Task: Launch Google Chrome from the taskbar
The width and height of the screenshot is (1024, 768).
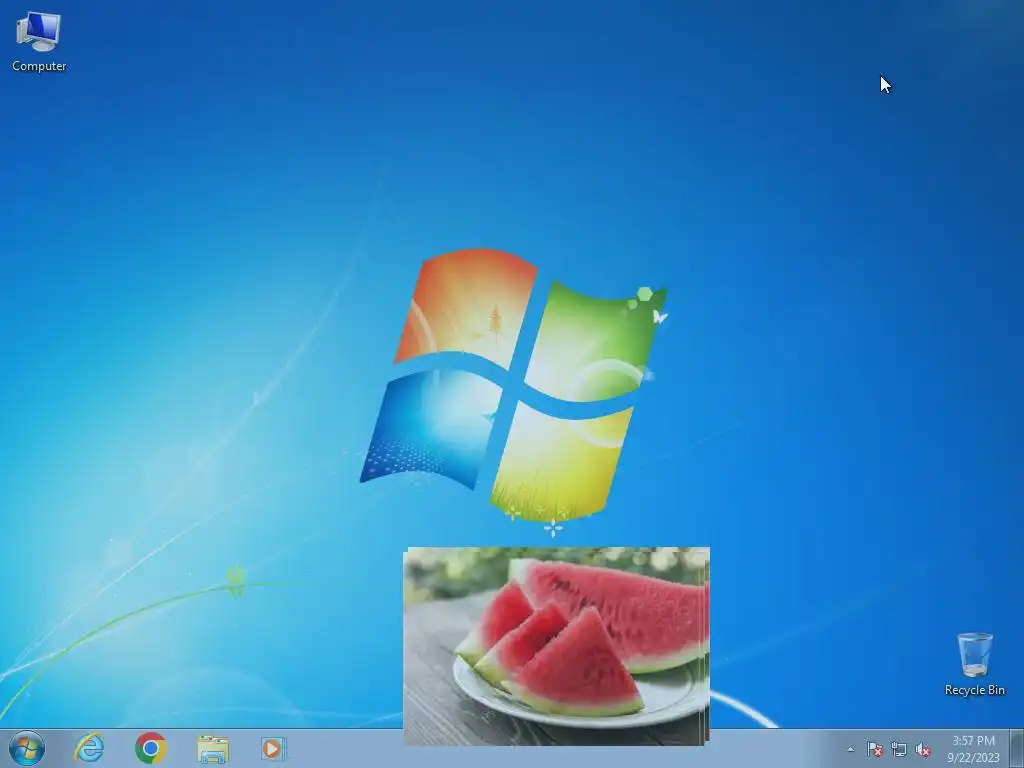Action: [151, 748]
